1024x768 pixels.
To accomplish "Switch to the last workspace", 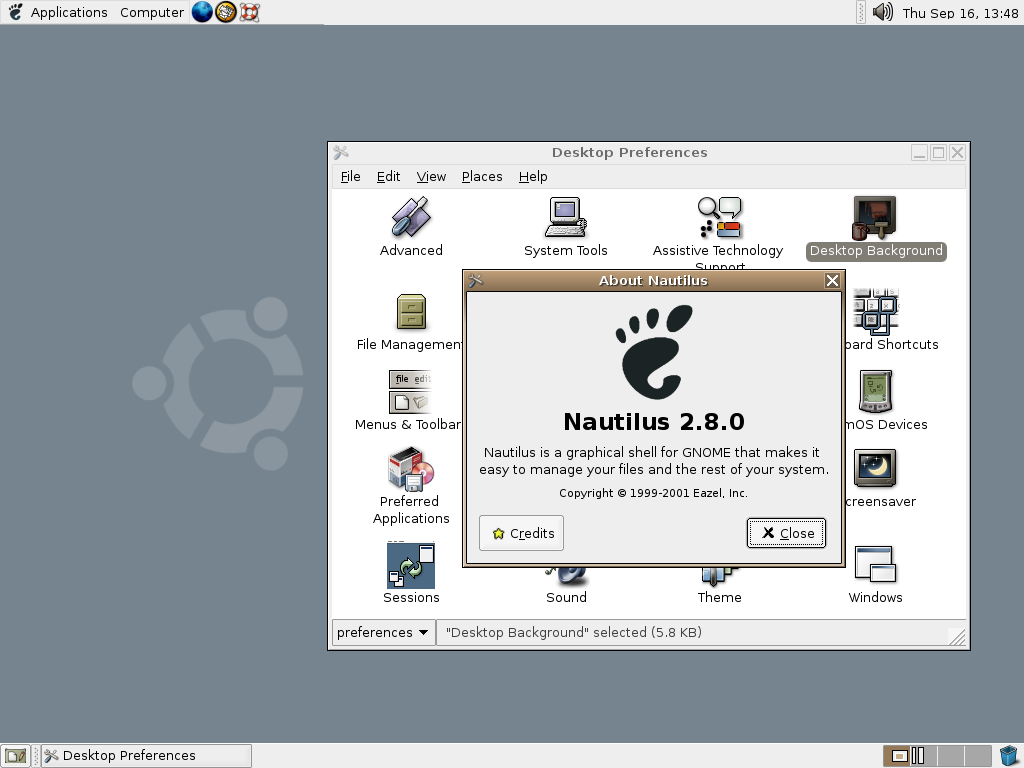I will click(978, 756).
